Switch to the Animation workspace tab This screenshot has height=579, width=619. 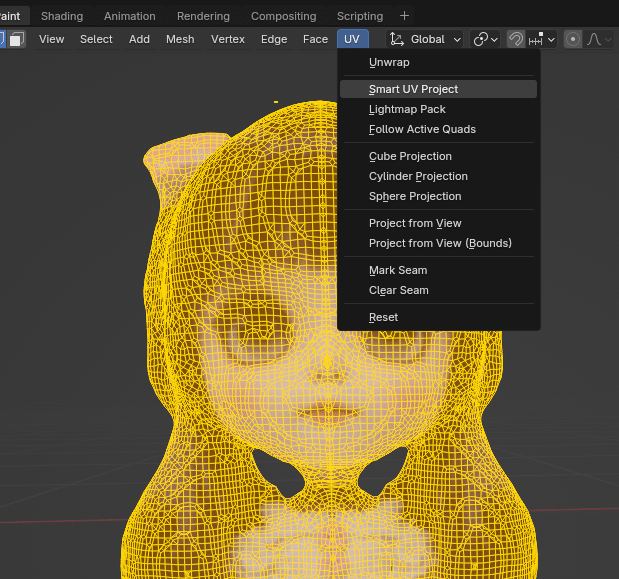(129, 16)
